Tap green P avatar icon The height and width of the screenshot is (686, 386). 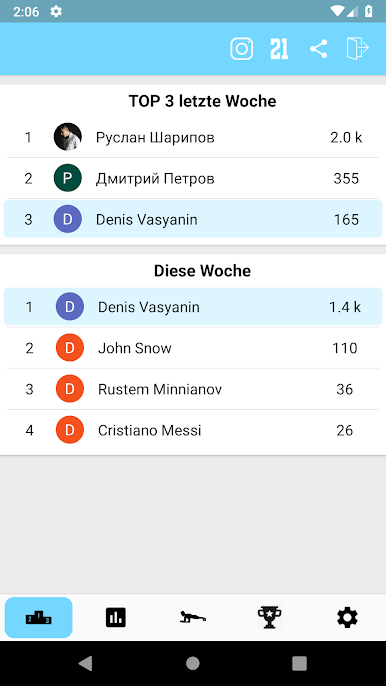[68, 178]
